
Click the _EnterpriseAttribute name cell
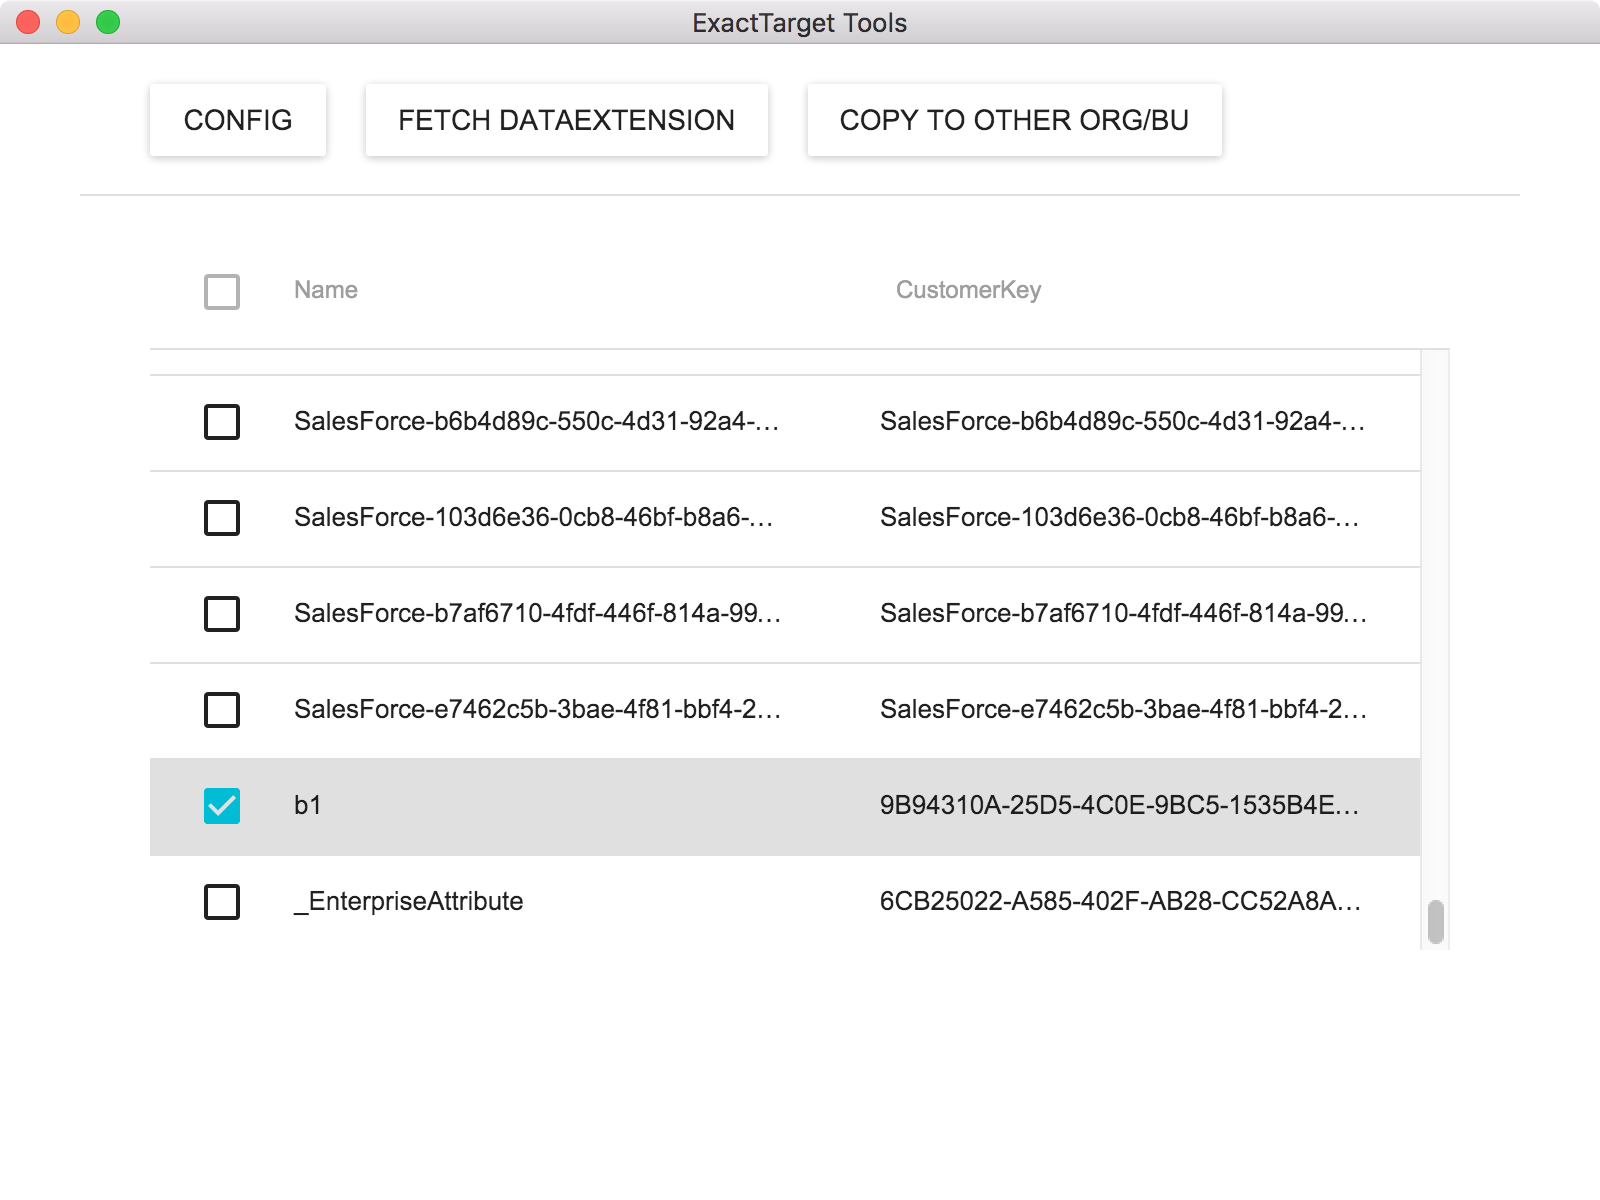(409, 902)
